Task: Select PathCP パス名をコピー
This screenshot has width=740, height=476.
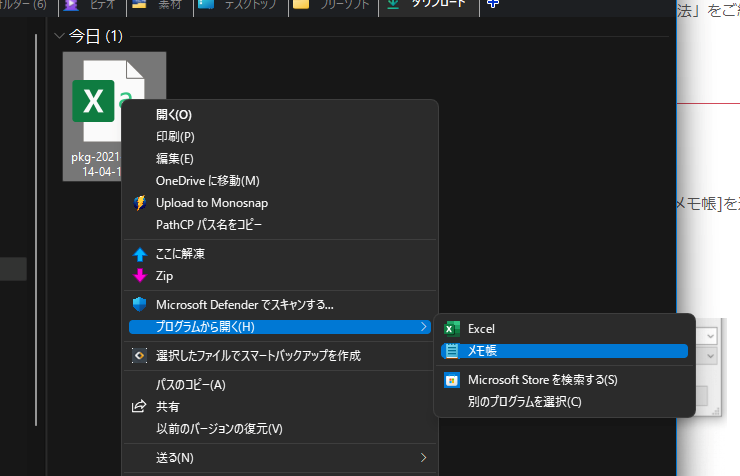Action: pyautogui.click(x=209, y=225)
